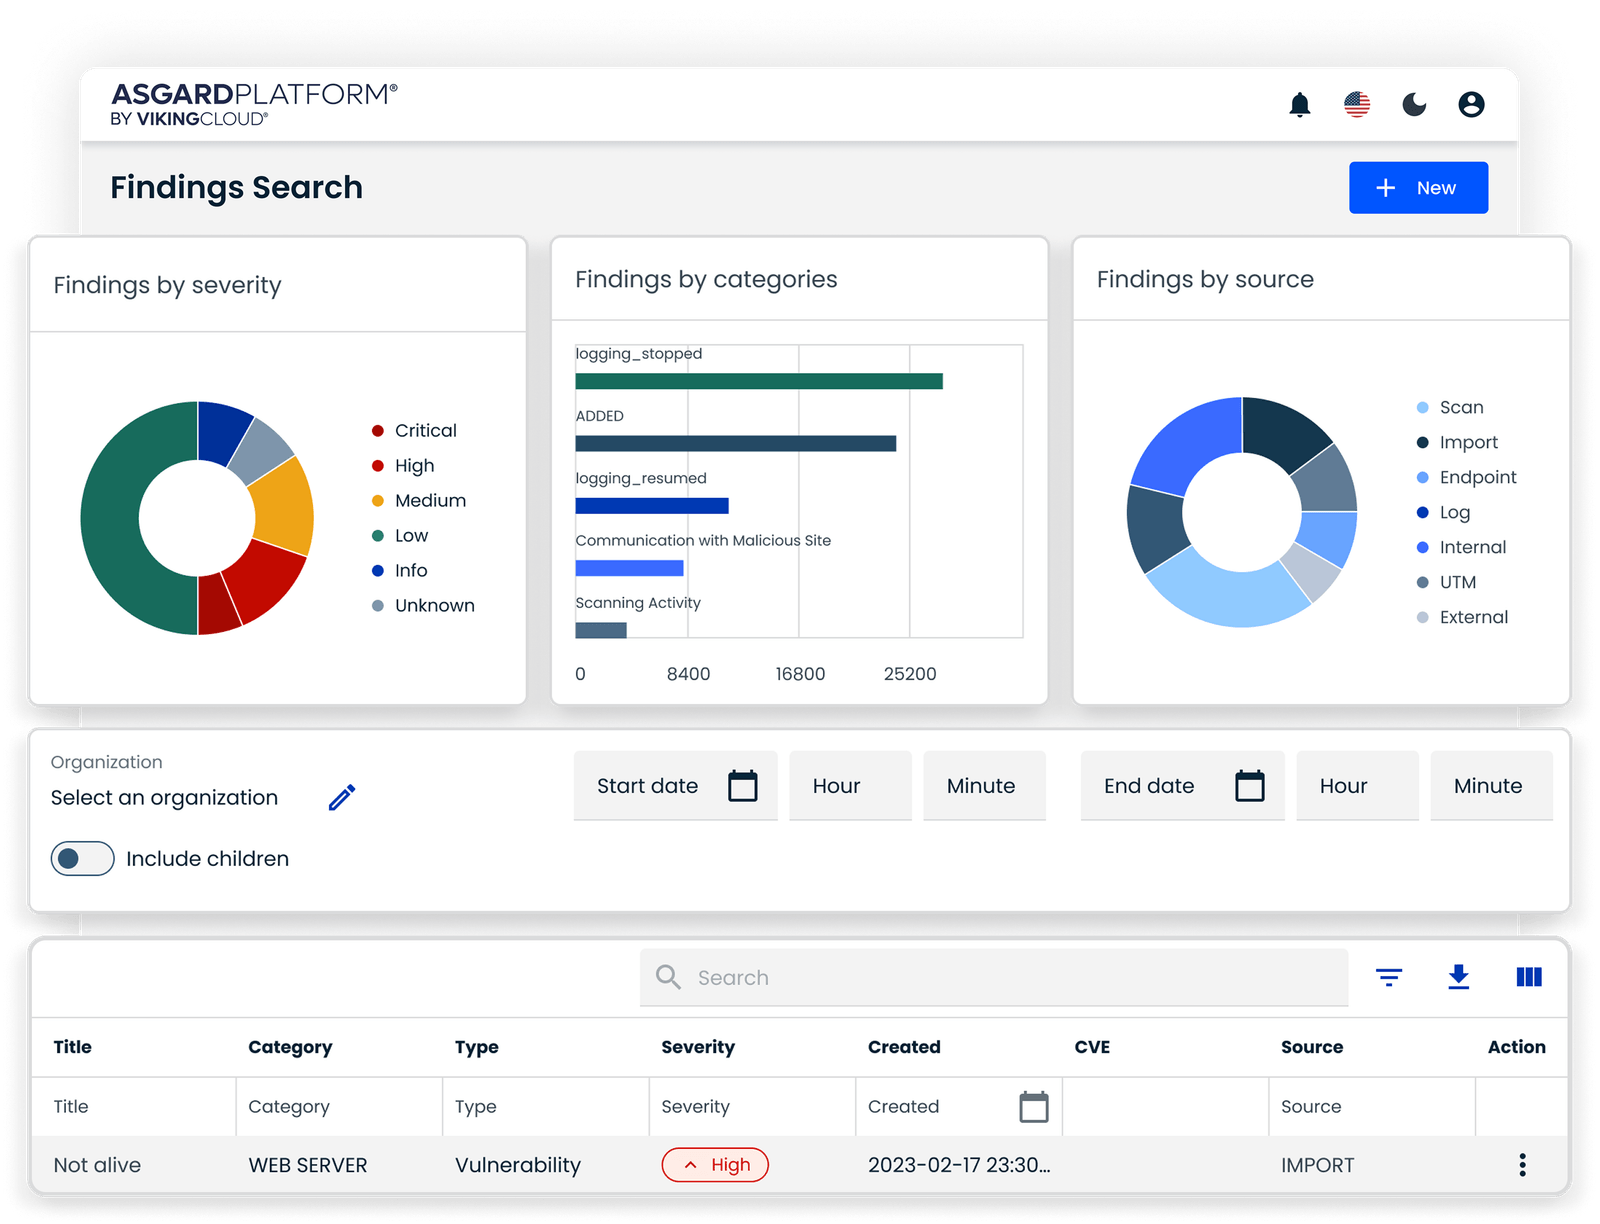Click inside the Search input field
Image resolution: width=1600 pixels, height=1224 pixels.
[x=995, y=977]
